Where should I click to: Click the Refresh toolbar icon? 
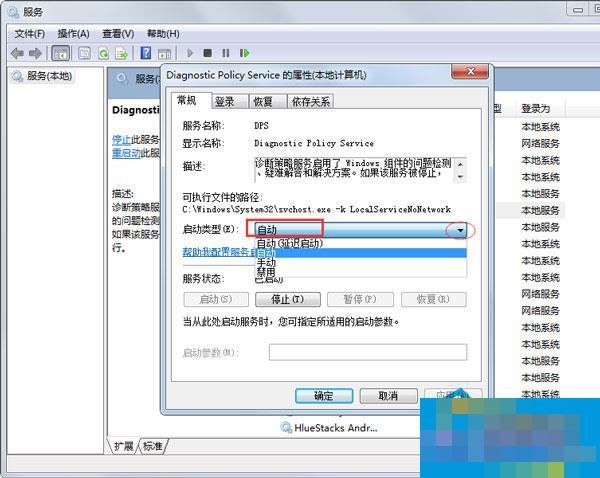[103, 53]
